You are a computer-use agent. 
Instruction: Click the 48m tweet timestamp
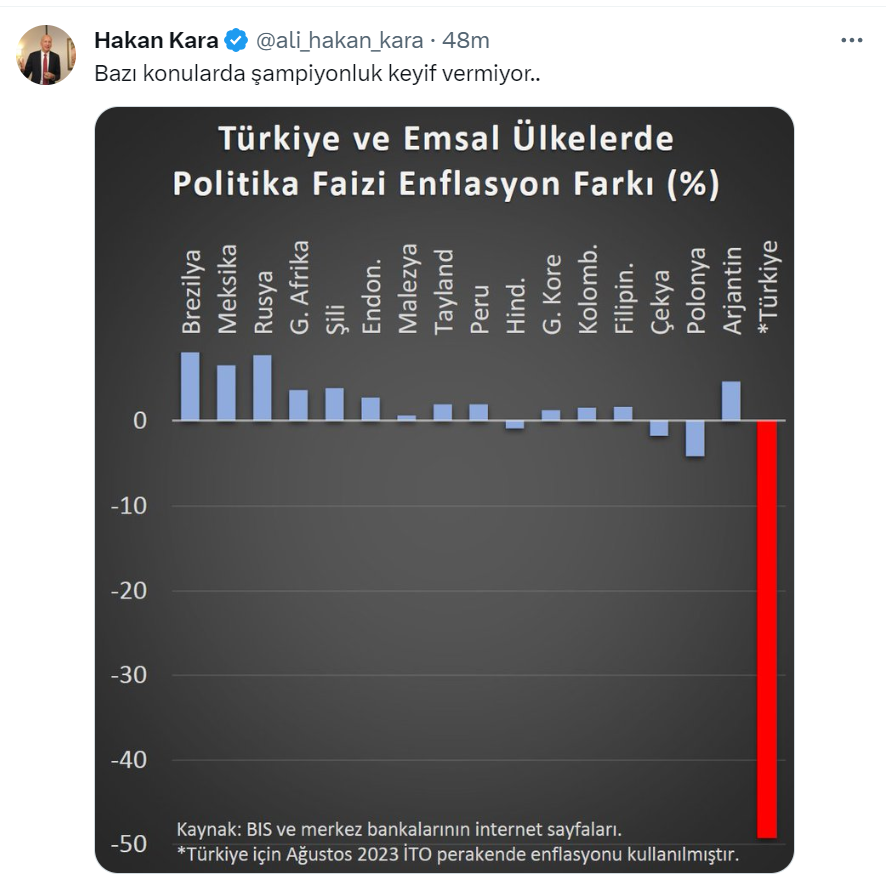tap(466, 41)
